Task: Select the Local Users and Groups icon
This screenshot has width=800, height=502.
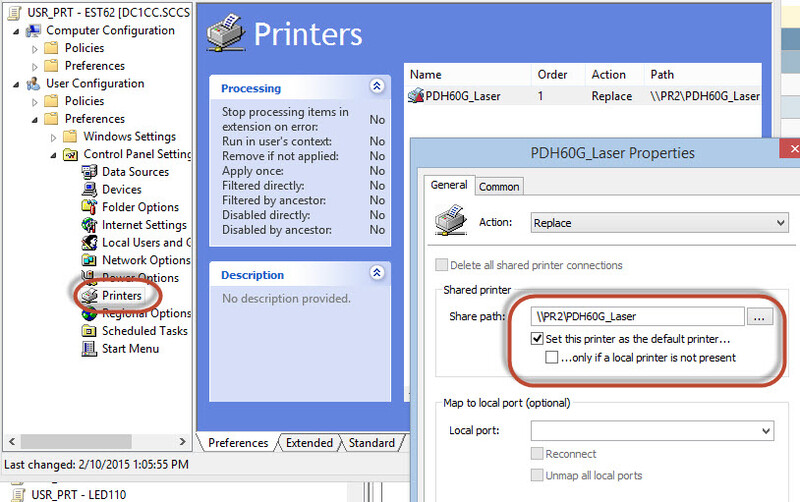Action: [89, 242]
